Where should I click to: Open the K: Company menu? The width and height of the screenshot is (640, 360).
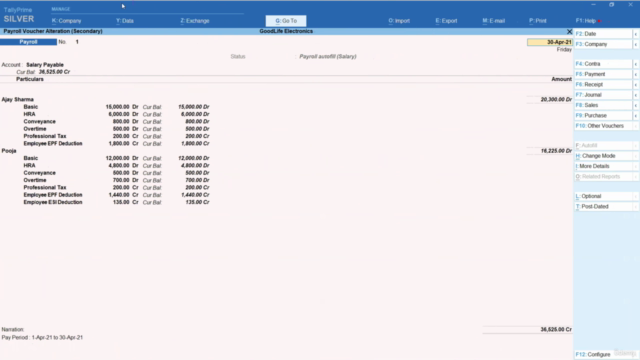click(67, 21)
